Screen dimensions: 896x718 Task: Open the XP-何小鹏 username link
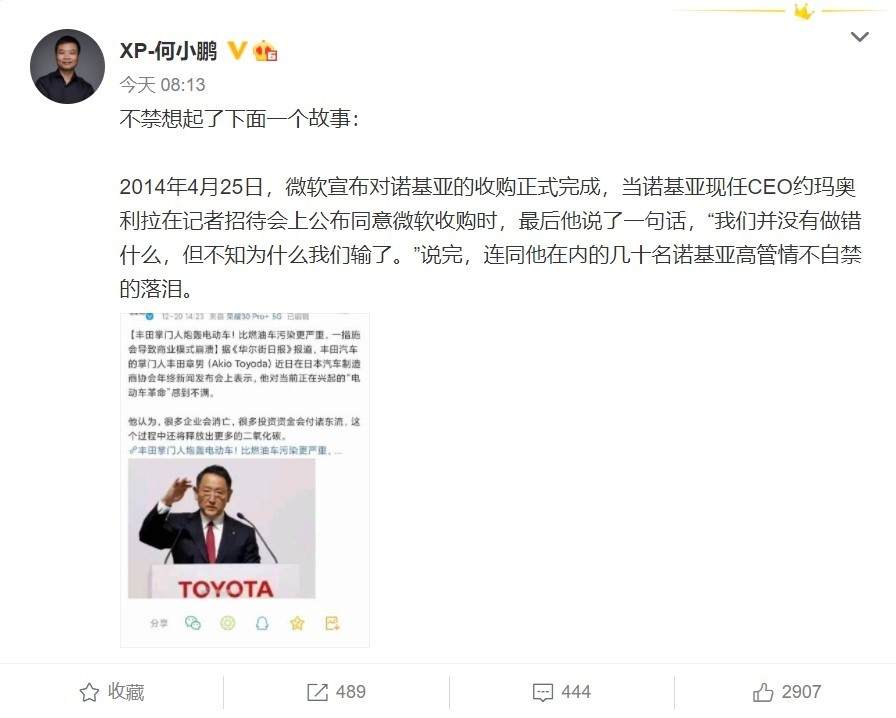coord(169,51)
